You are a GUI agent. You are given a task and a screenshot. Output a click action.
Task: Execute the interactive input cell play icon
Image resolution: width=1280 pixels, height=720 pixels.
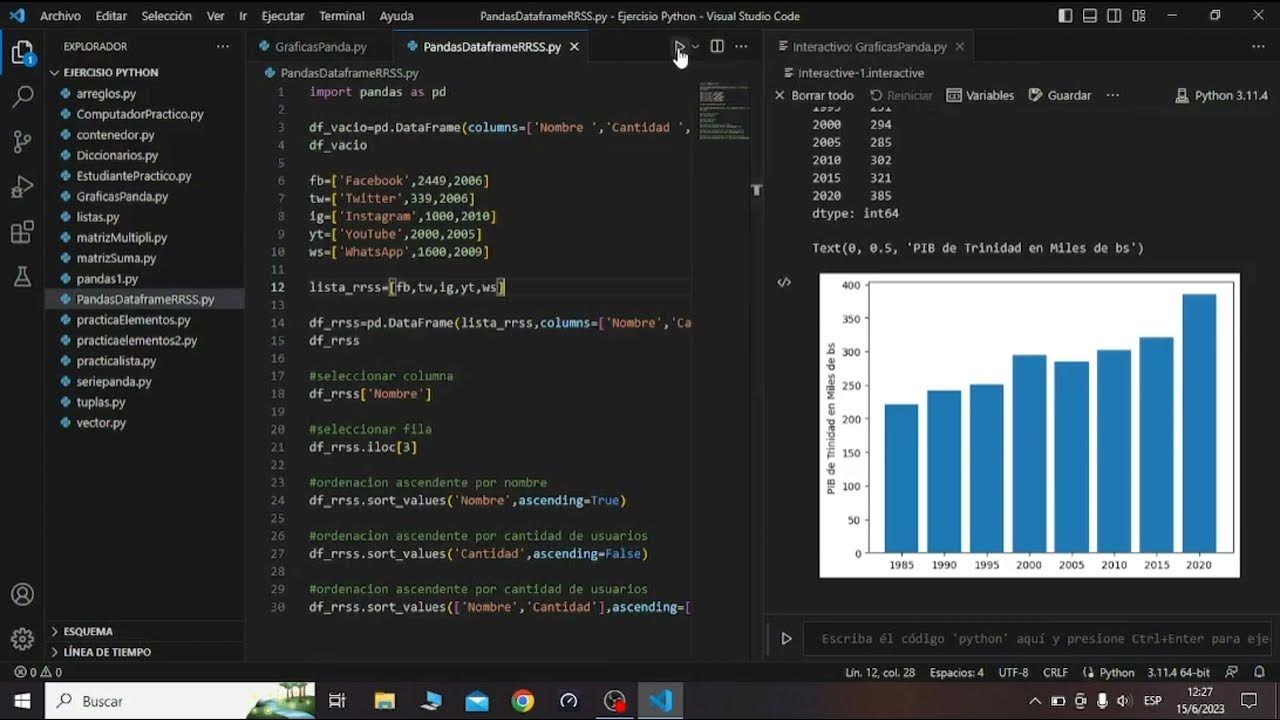click(786, 639)
